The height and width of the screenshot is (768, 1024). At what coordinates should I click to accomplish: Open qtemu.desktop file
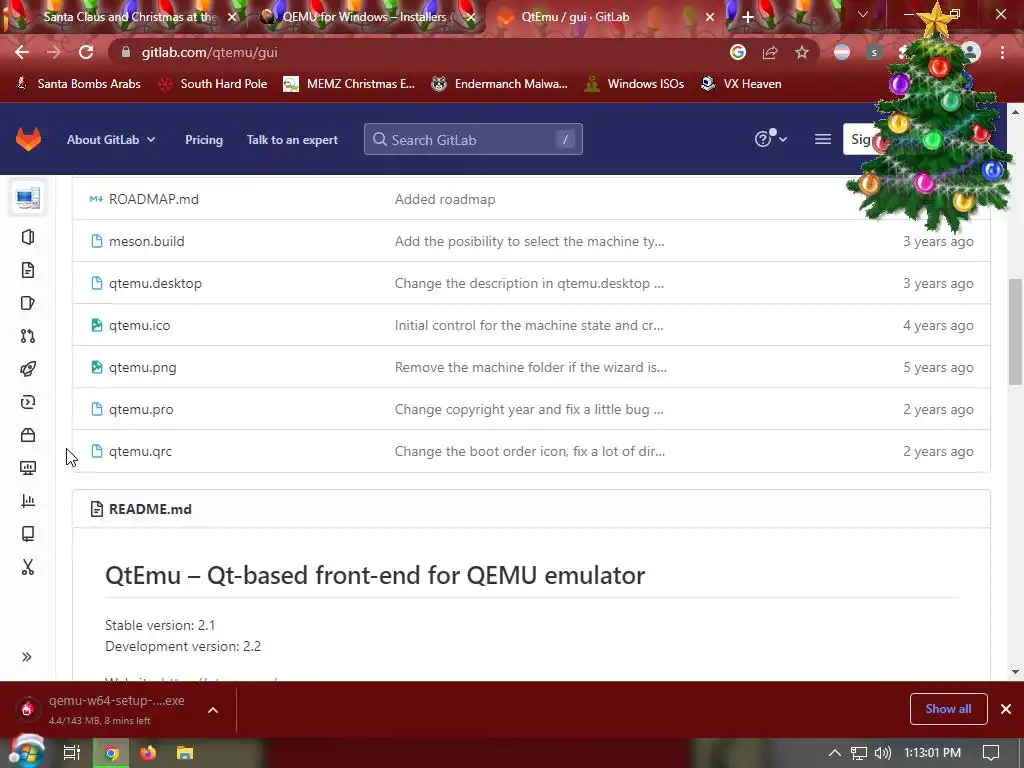[155, 283]
